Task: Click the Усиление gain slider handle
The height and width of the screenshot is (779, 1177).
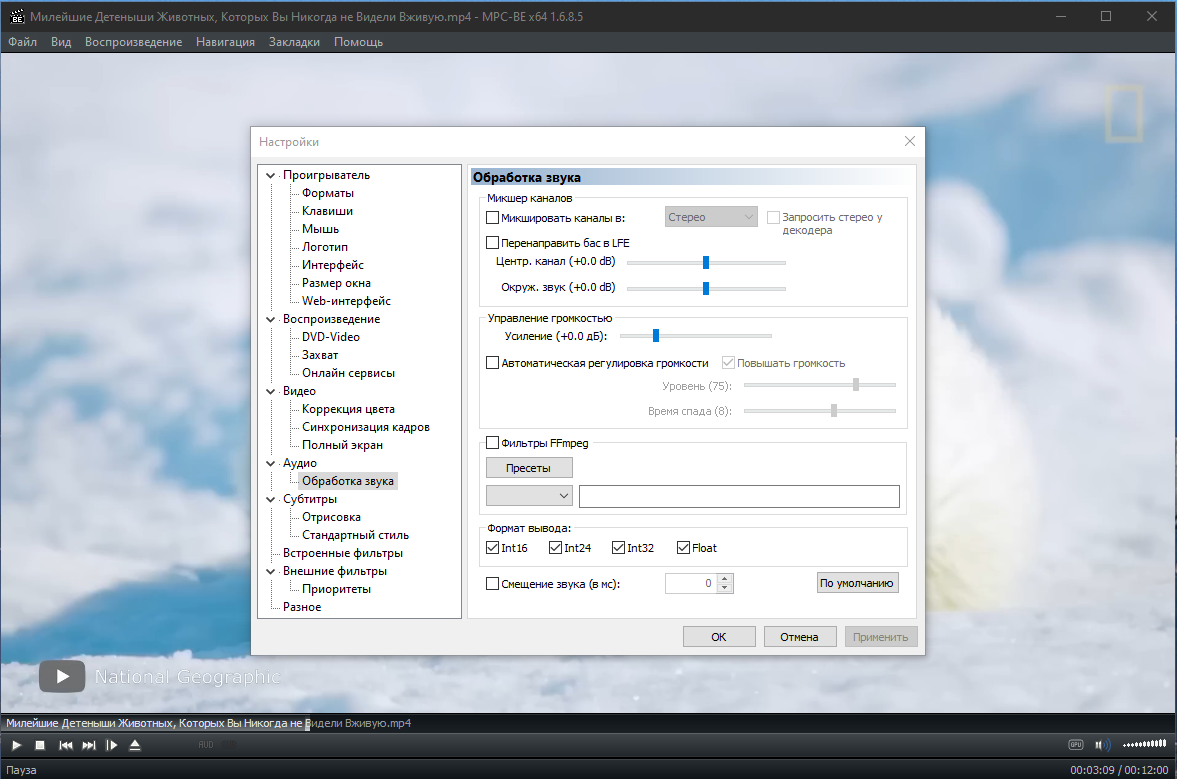Action: coord(655,335)
